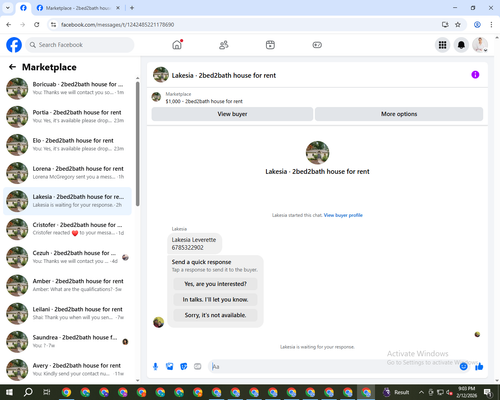Open the Portia conversation

click(68, 116)
